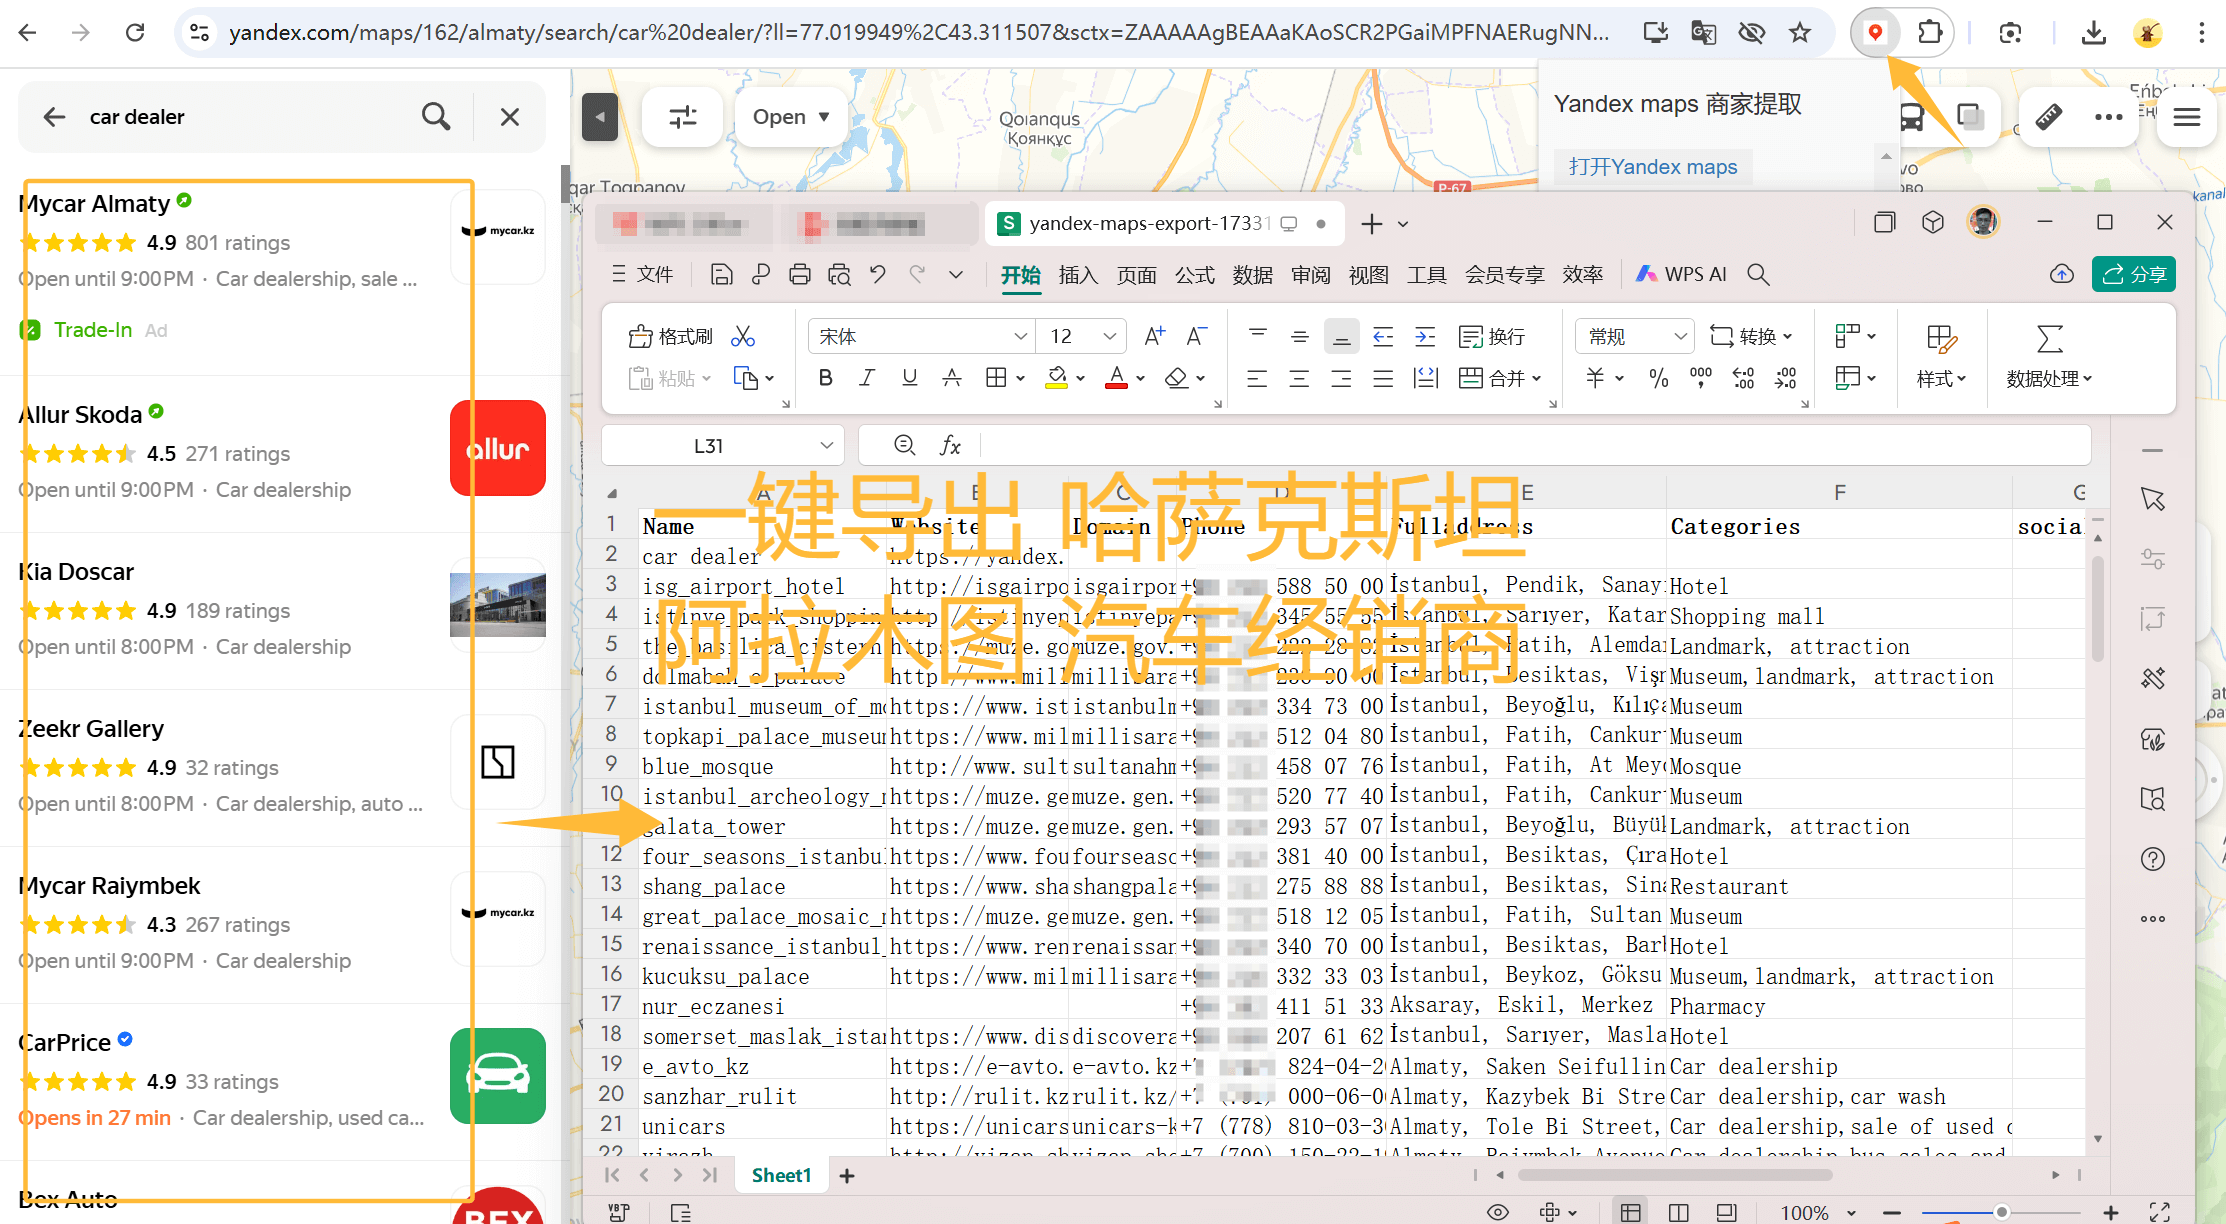Screen dimensions: 2226x1224
Task: Toggle strikethrough text formatting
Action: [952, 378]
